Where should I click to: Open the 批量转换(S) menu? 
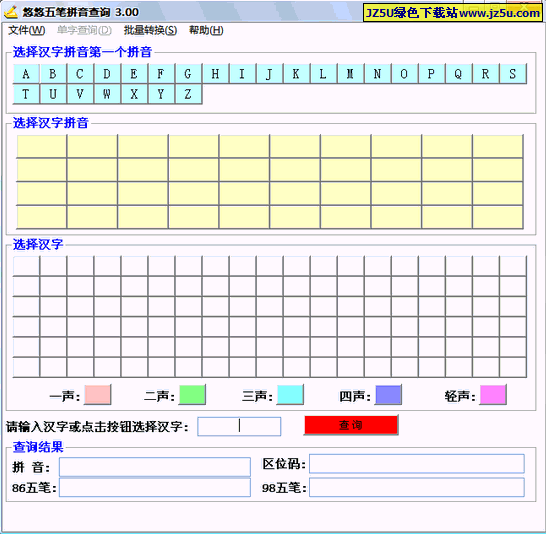click(x=150, y=31)
